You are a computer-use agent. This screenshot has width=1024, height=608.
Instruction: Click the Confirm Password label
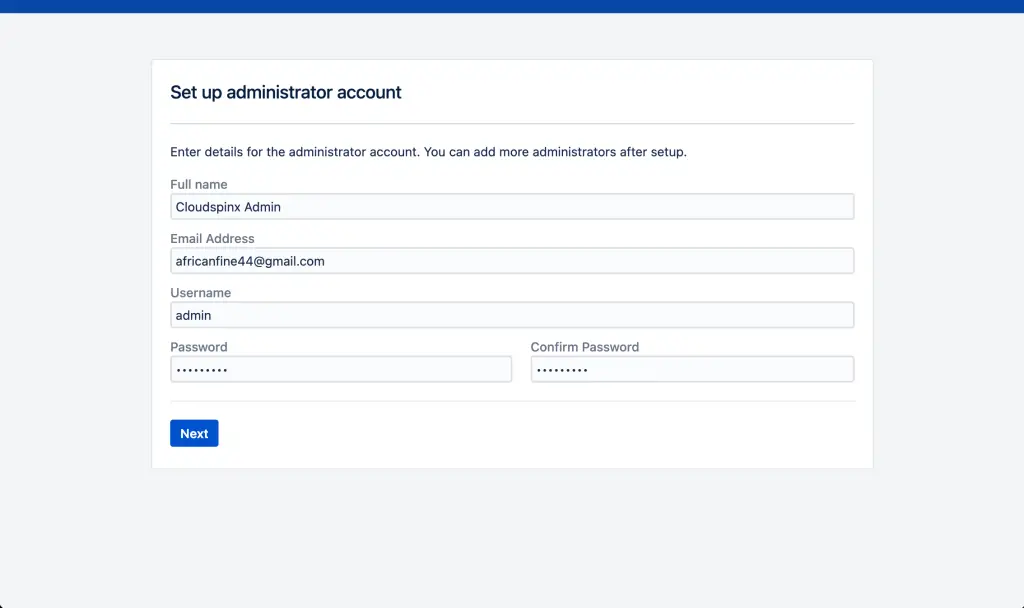pyautogui.click(x=585, y=346)
